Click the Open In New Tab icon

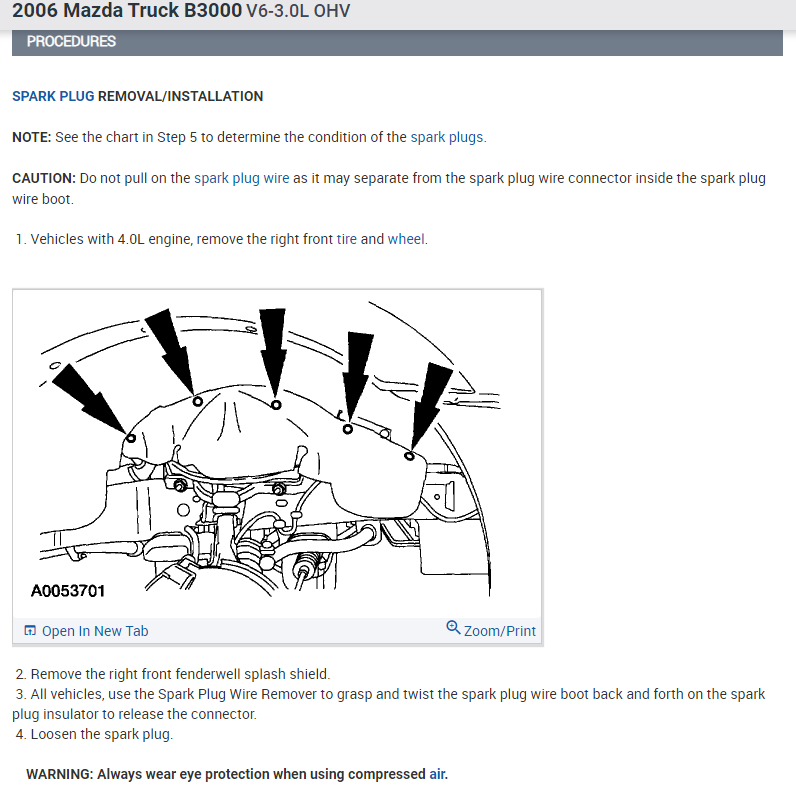[30, 630]
